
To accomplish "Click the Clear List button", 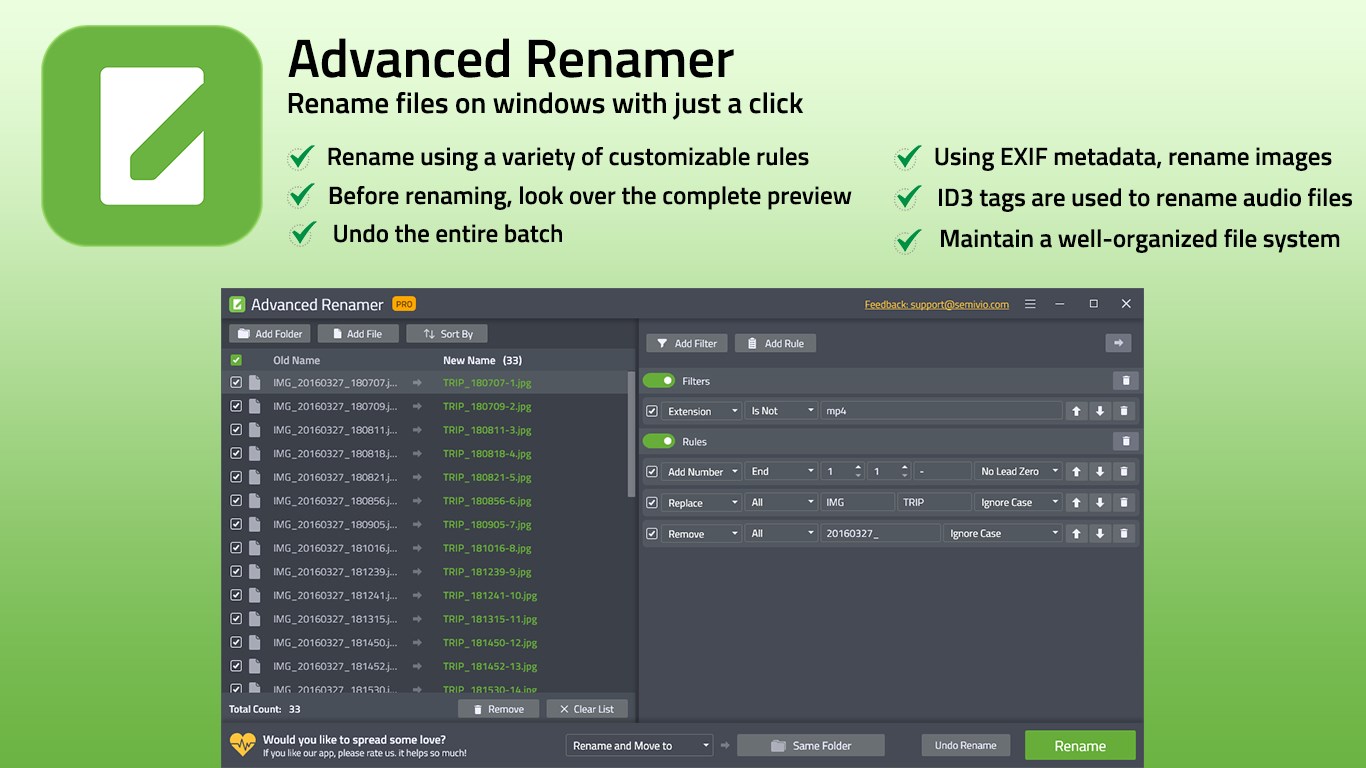I will [587, 709].
